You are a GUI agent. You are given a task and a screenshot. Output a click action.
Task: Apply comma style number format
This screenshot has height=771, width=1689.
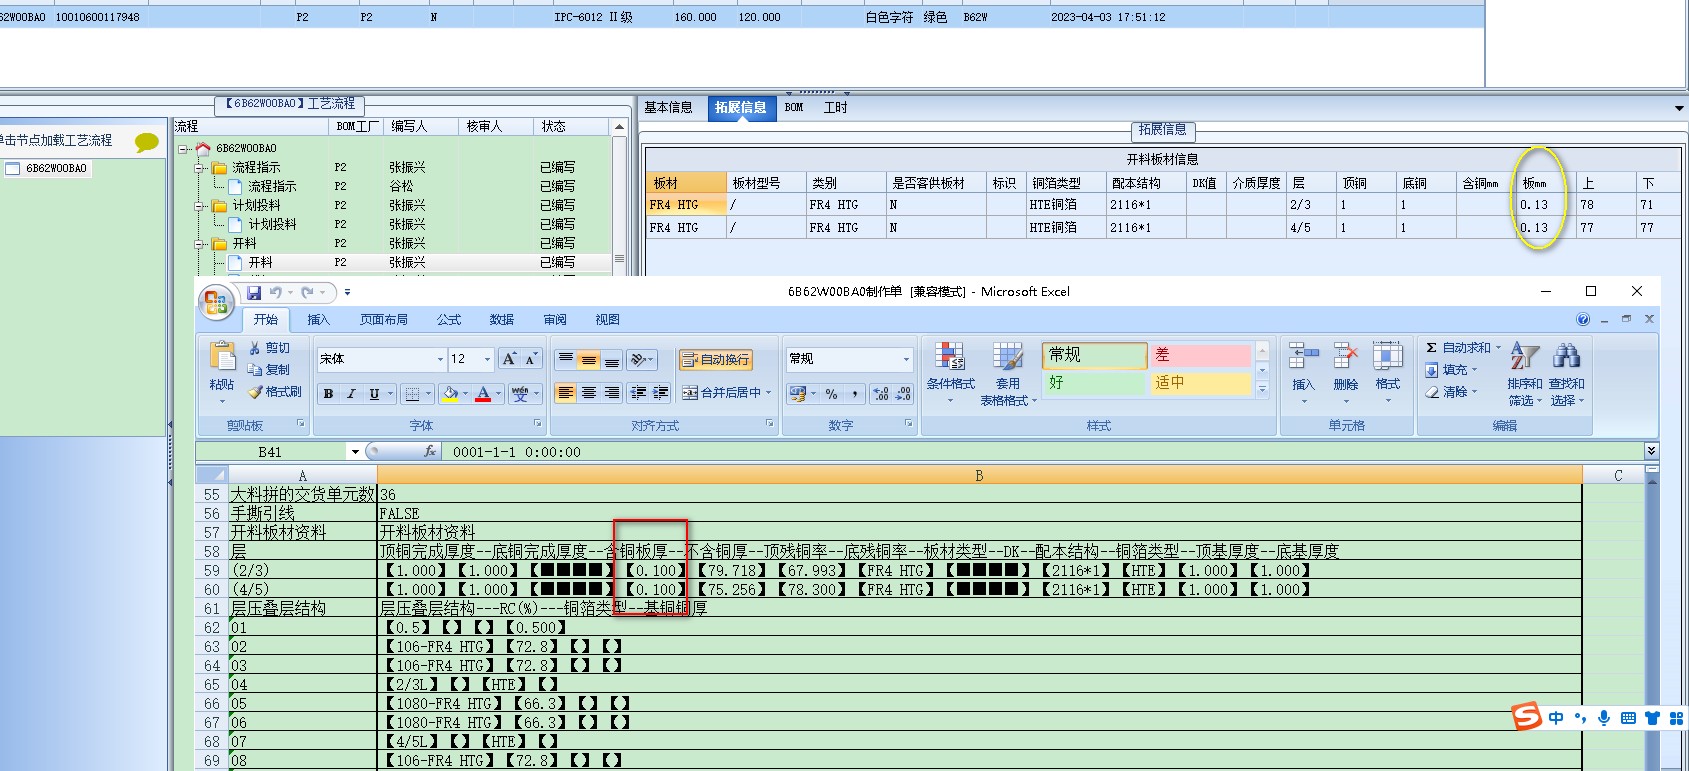(855, 394)
